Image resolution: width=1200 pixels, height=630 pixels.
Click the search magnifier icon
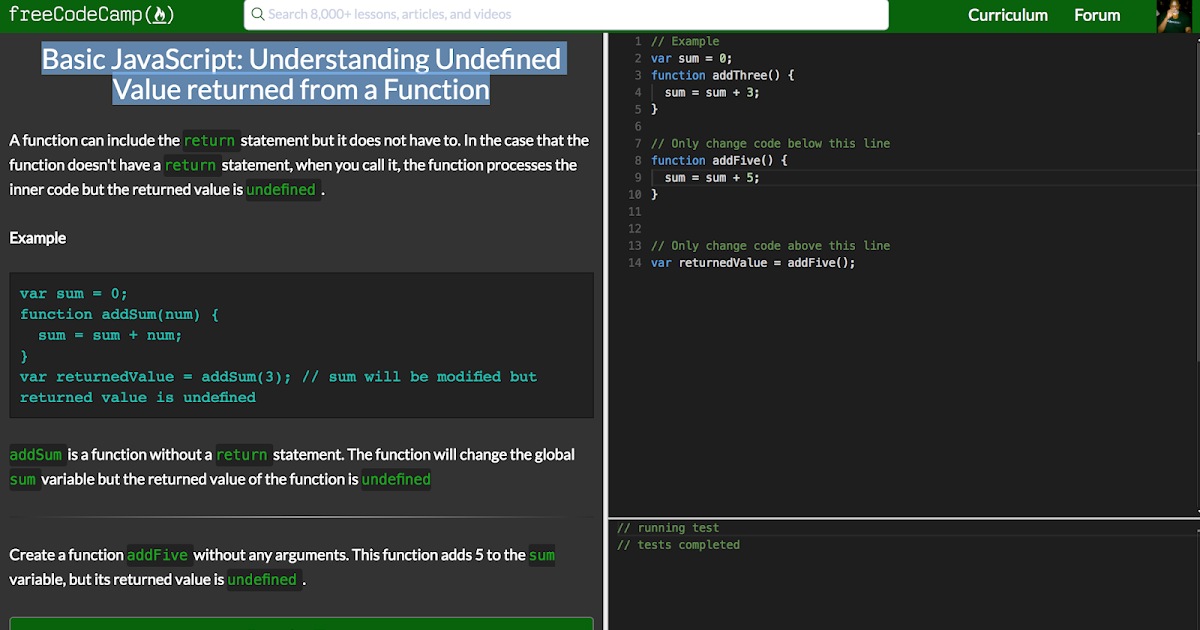(258, 15)
